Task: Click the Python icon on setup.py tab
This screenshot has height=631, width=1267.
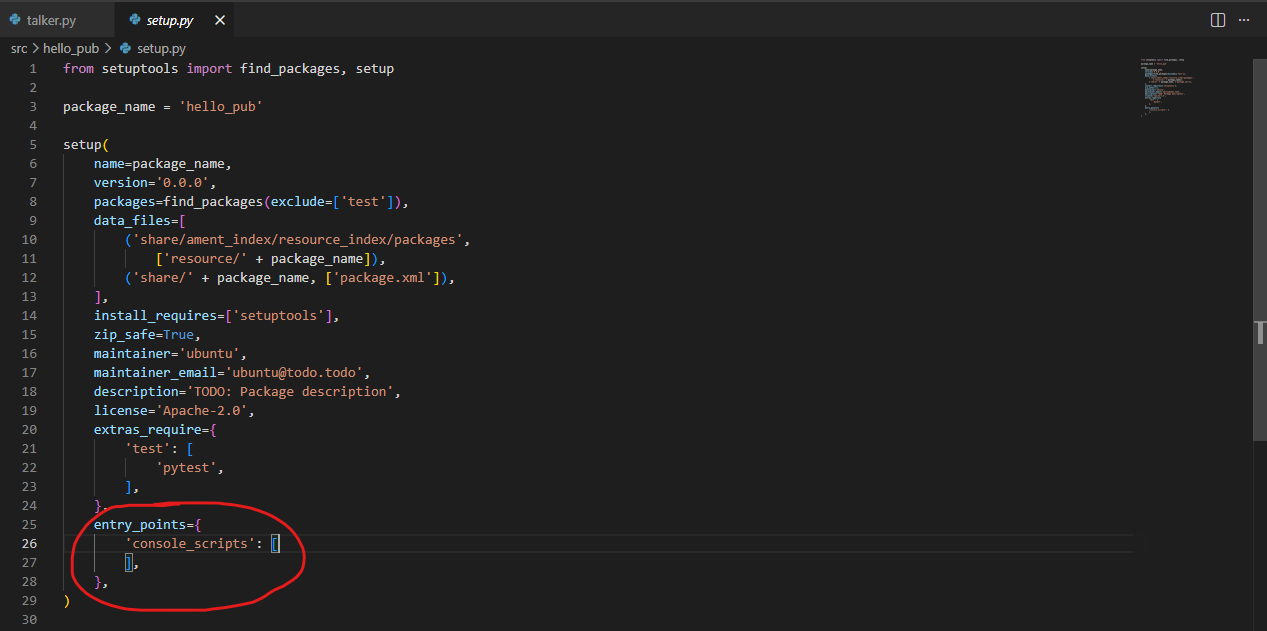Action: tap(134, 20)
